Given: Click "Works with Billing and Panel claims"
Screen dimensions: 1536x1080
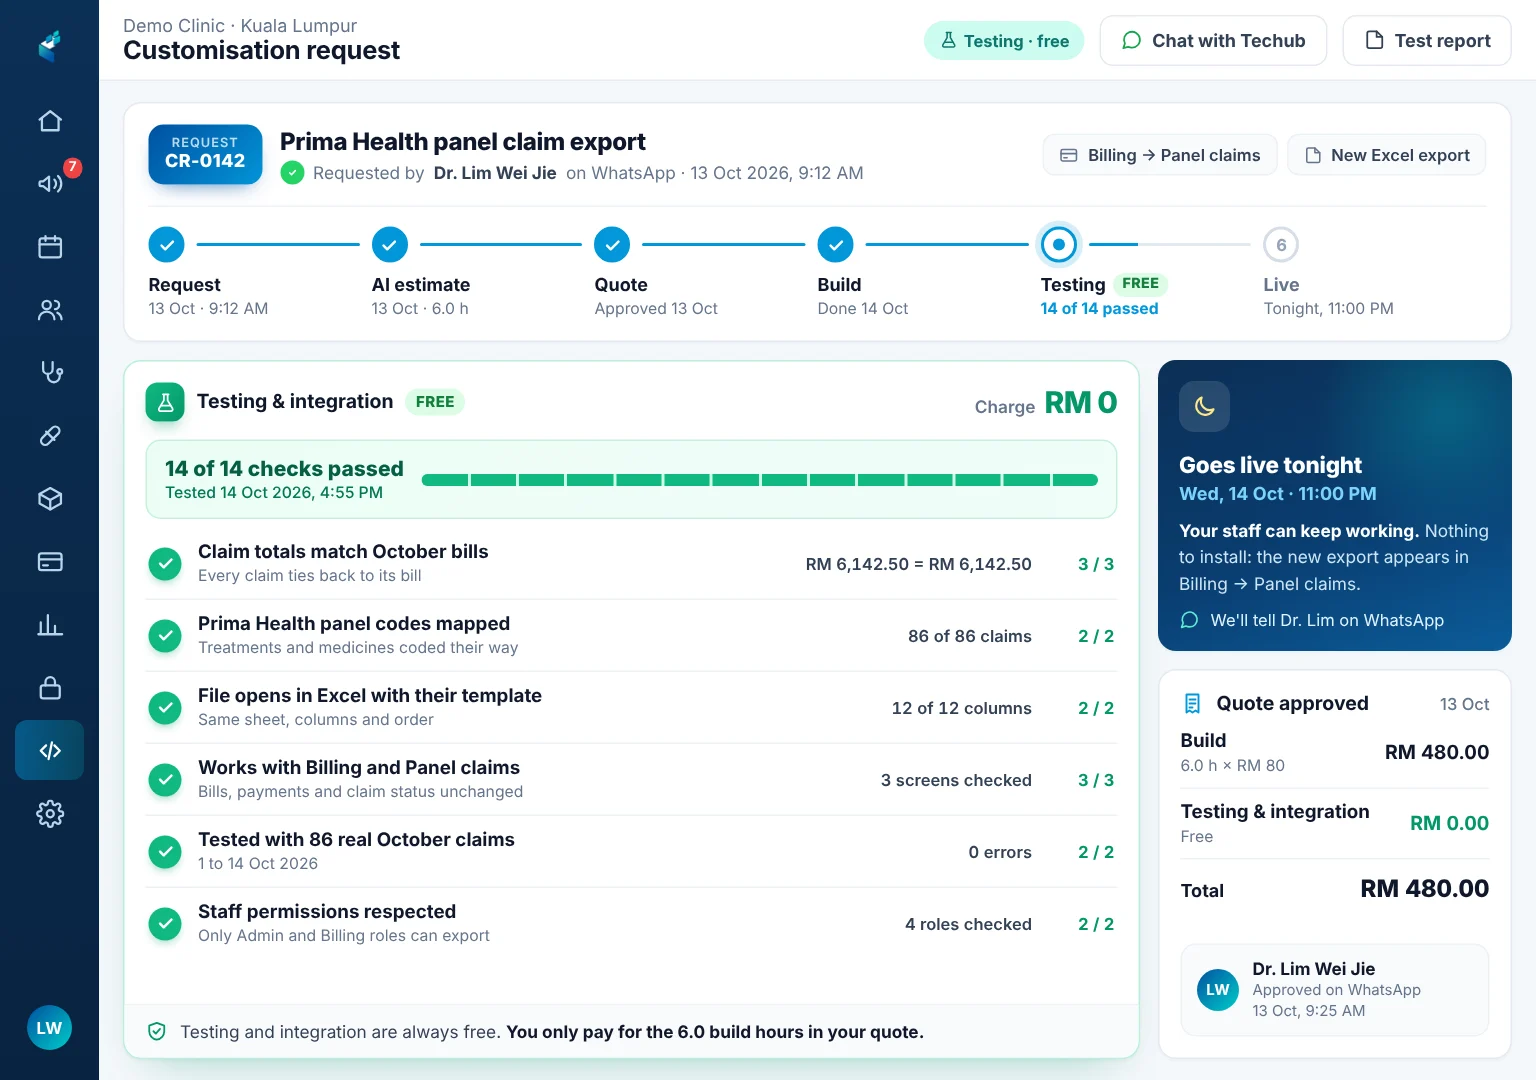Looking at the screenshot, I should click(x=359, y=767).
